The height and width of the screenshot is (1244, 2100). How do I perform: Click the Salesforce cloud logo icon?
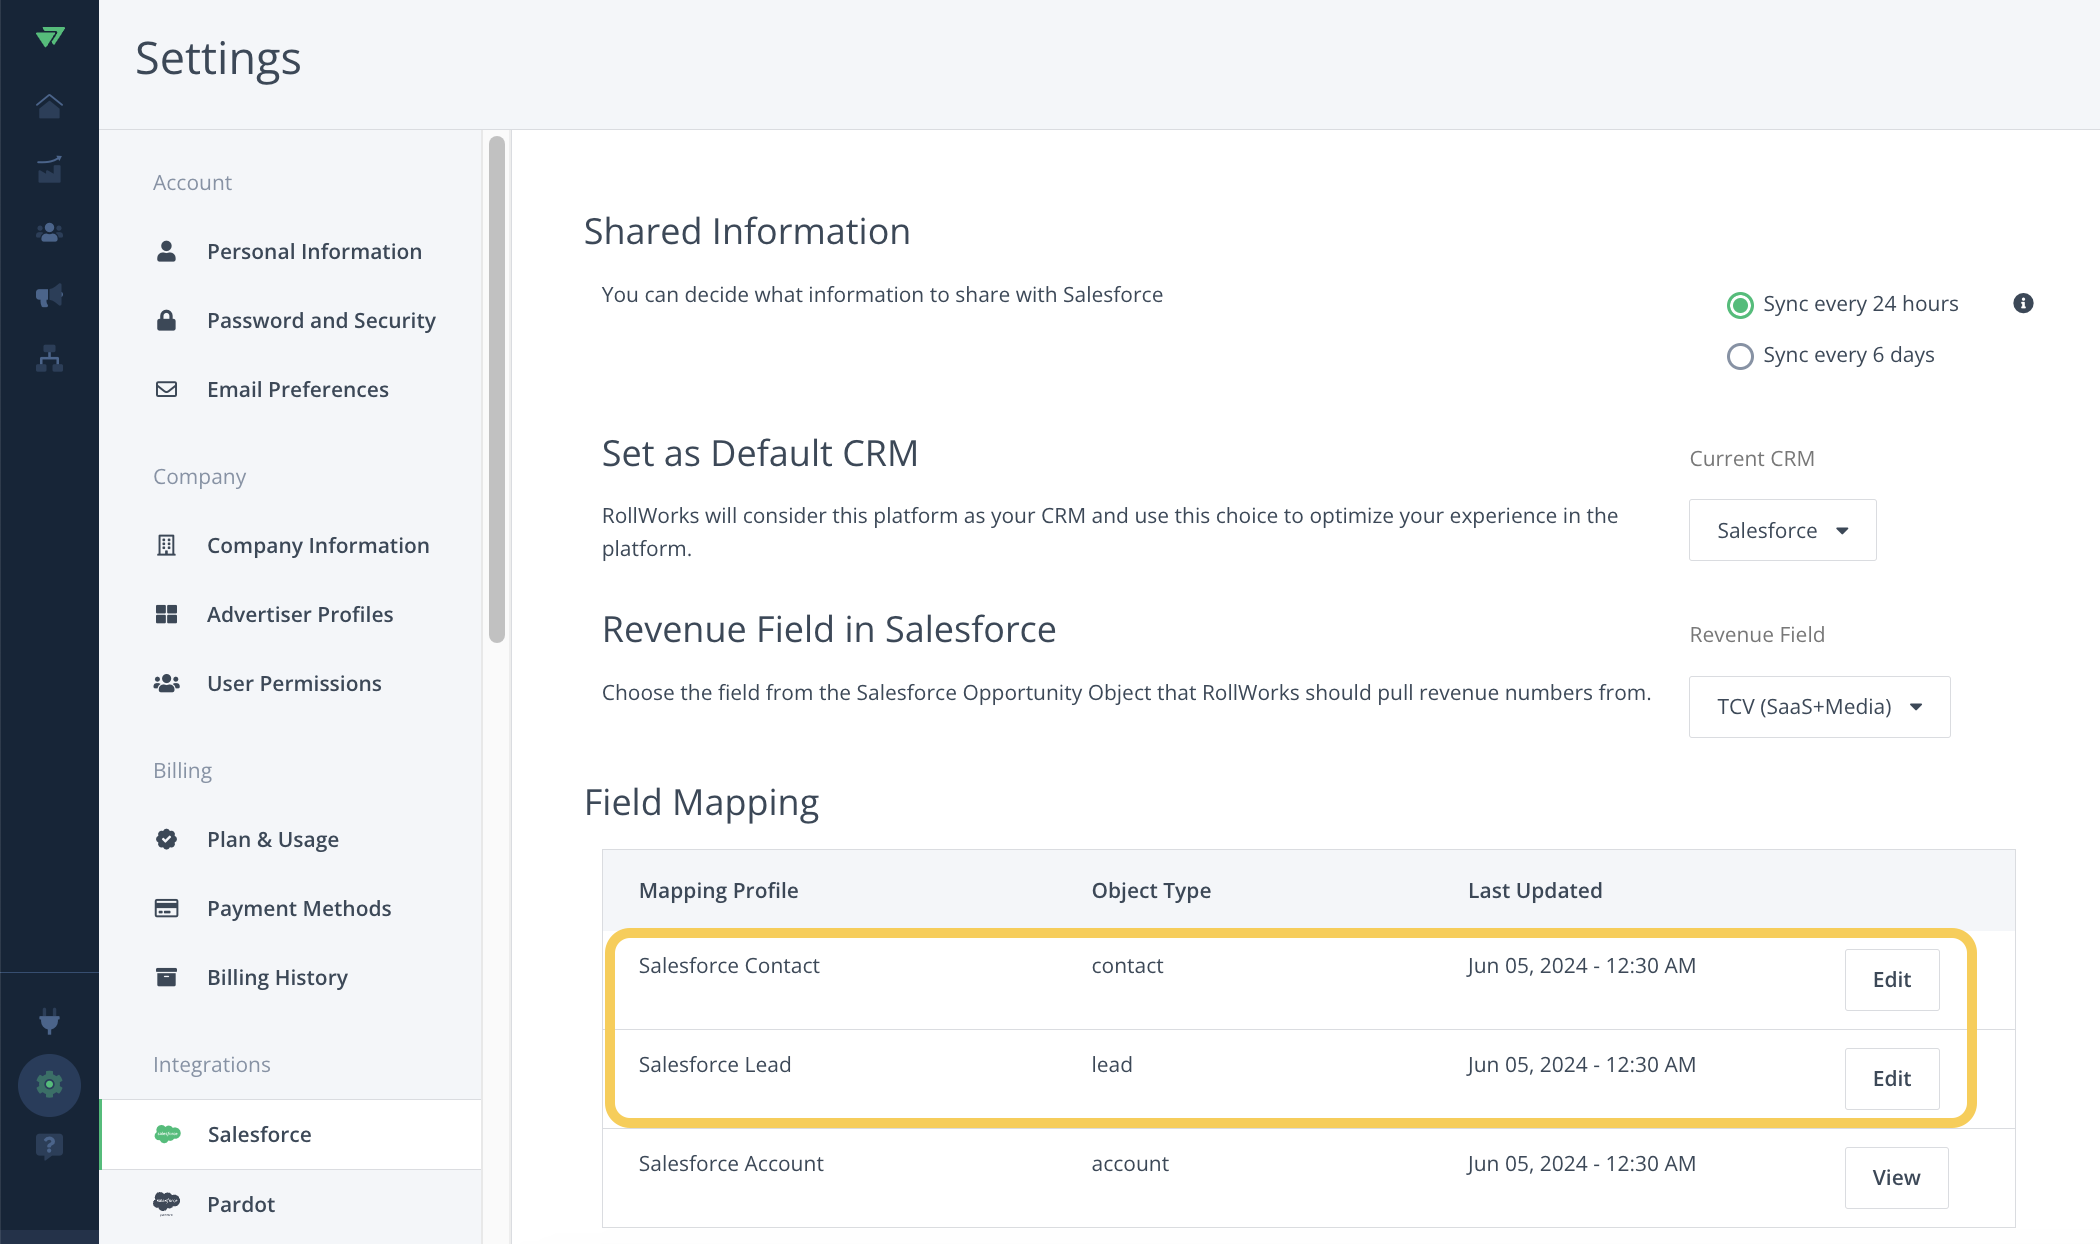point(167,1134)
